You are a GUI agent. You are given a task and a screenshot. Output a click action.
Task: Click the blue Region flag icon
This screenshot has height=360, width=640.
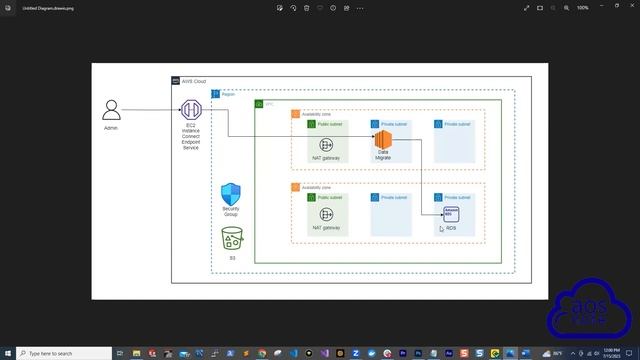(216, 94)
